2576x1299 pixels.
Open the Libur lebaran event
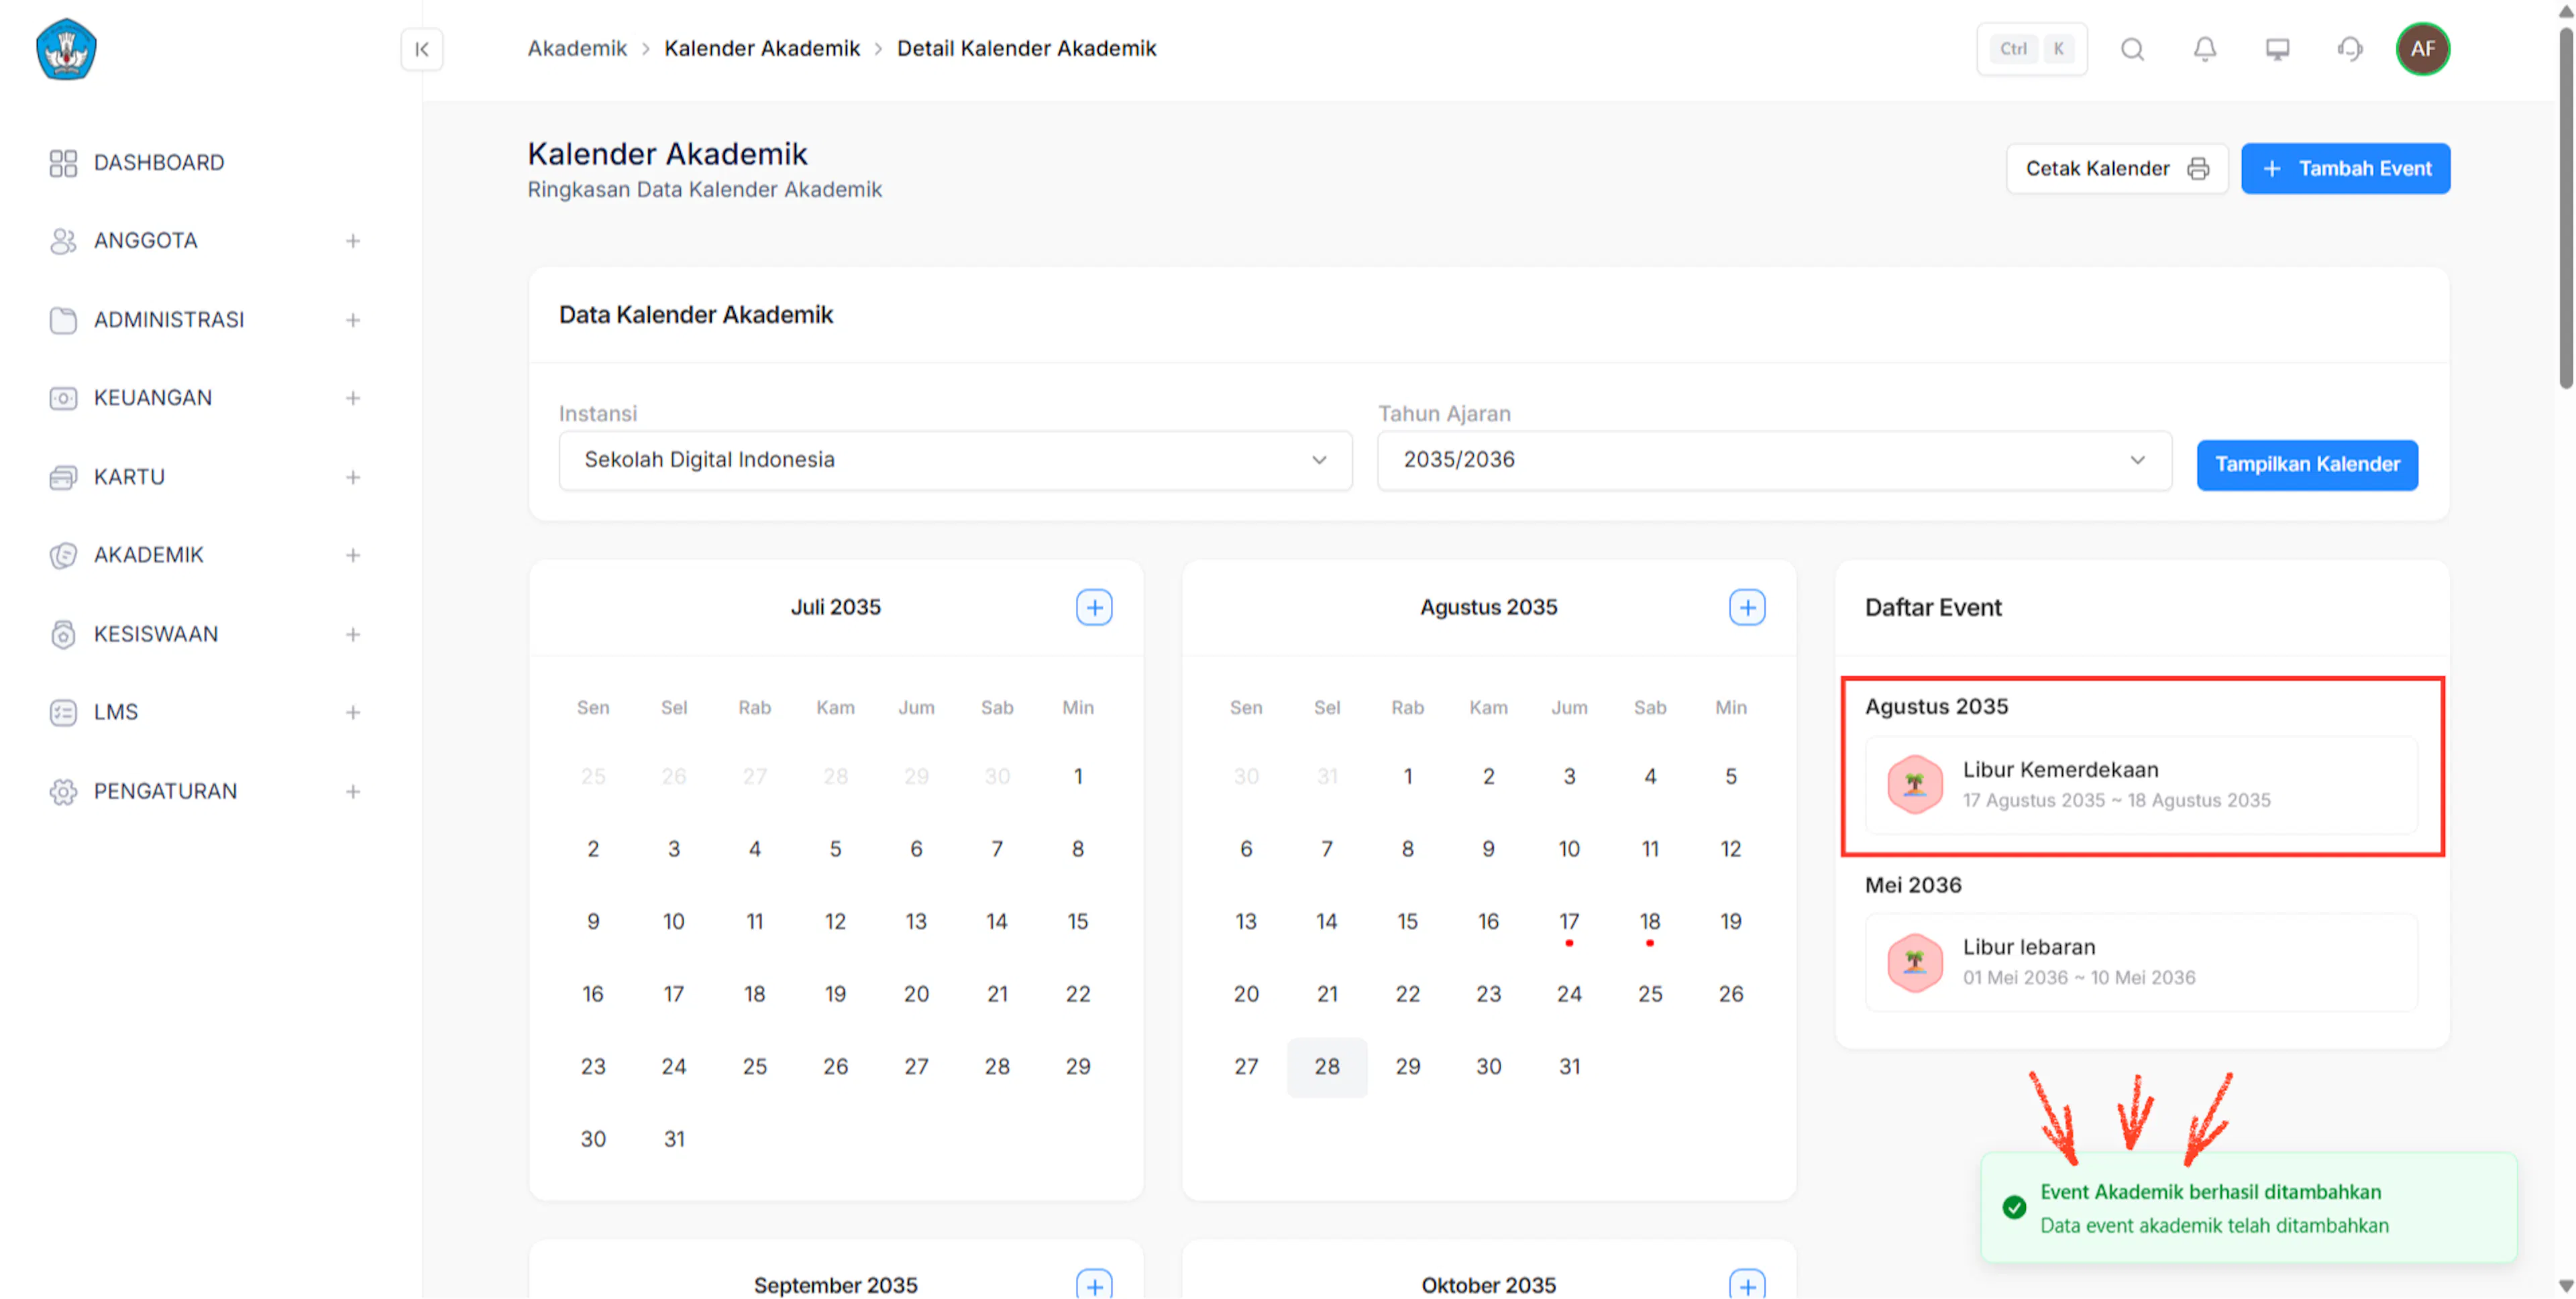[2141, 962]
